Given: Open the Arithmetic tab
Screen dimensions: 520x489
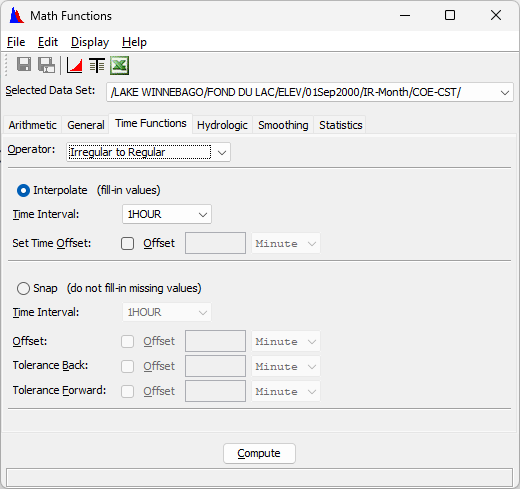Looking at the screenshot, I should point(33,125).
